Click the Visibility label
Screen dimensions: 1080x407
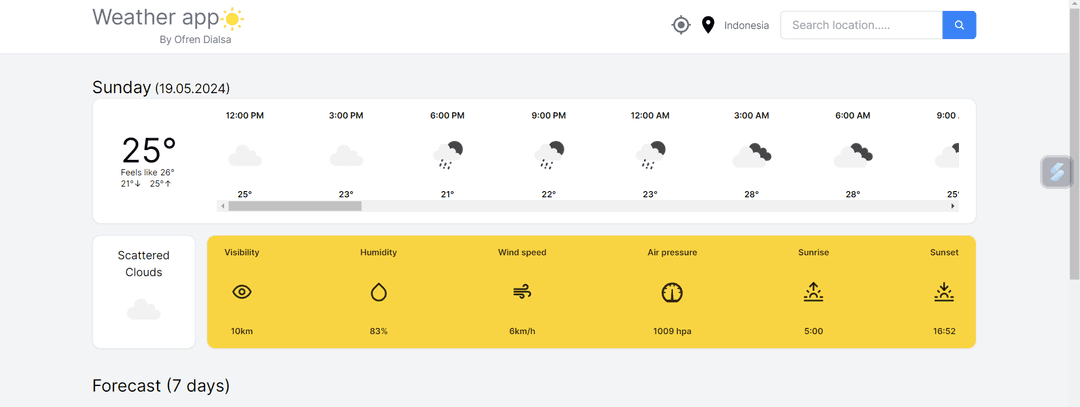tap(242, 253)
